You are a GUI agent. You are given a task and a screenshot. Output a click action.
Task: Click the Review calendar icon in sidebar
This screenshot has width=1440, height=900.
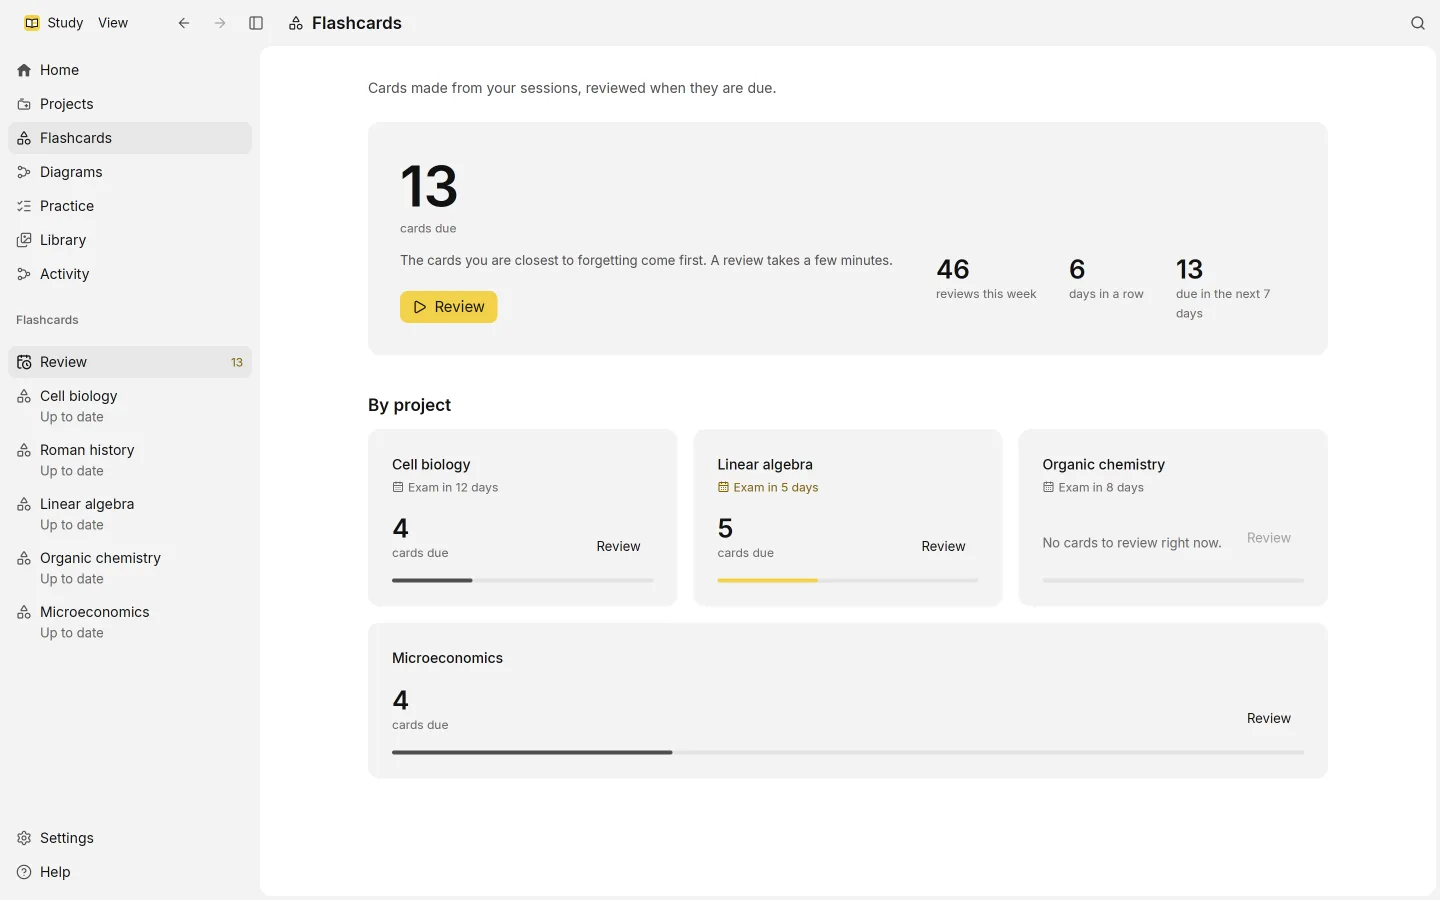pyautogui.click(x=24, y=362)
